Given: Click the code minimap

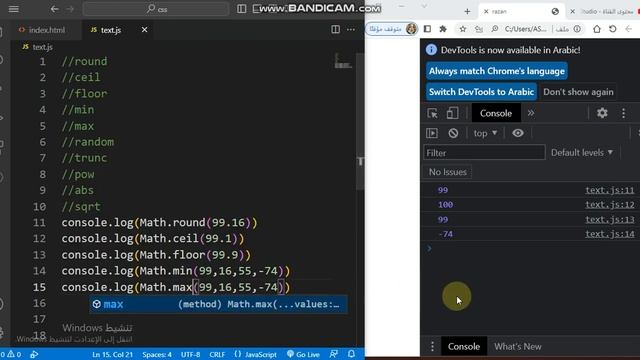Looking at the screenshot, I should coord(343,61).
